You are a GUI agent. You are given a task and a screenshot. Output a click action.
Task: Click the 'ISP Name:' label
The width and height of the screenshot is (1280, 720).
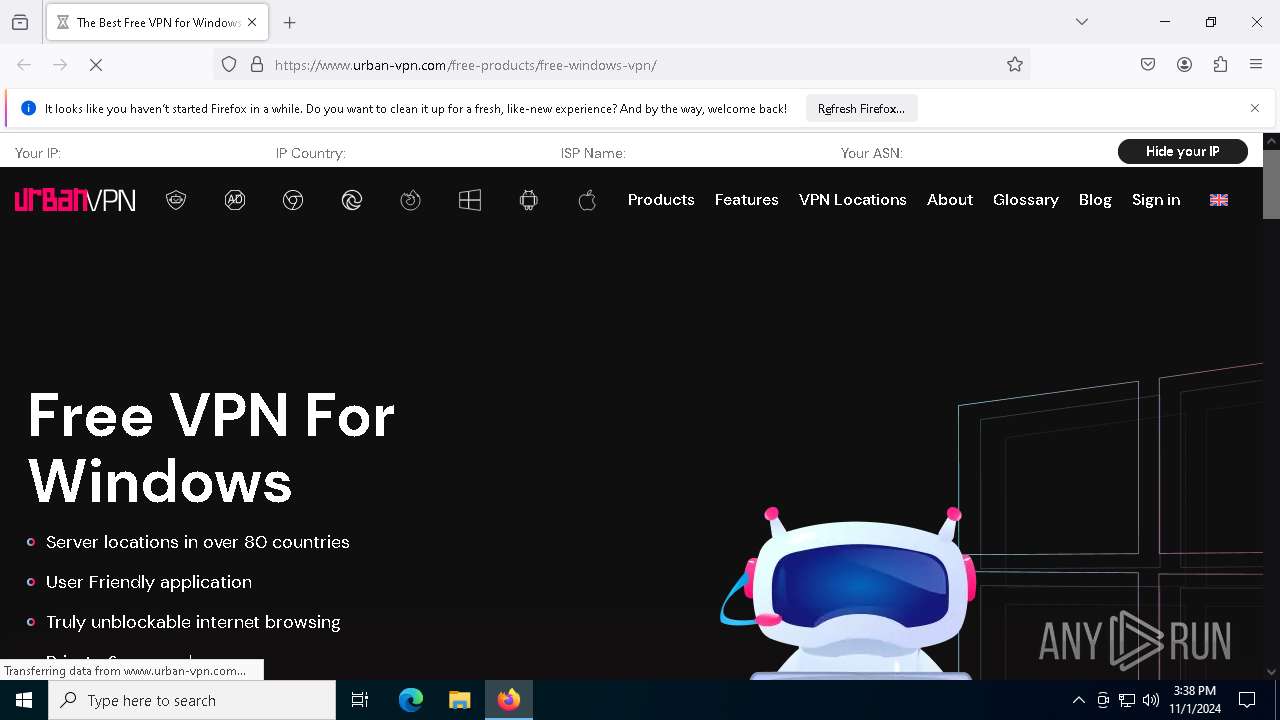(x=593, y=153)
